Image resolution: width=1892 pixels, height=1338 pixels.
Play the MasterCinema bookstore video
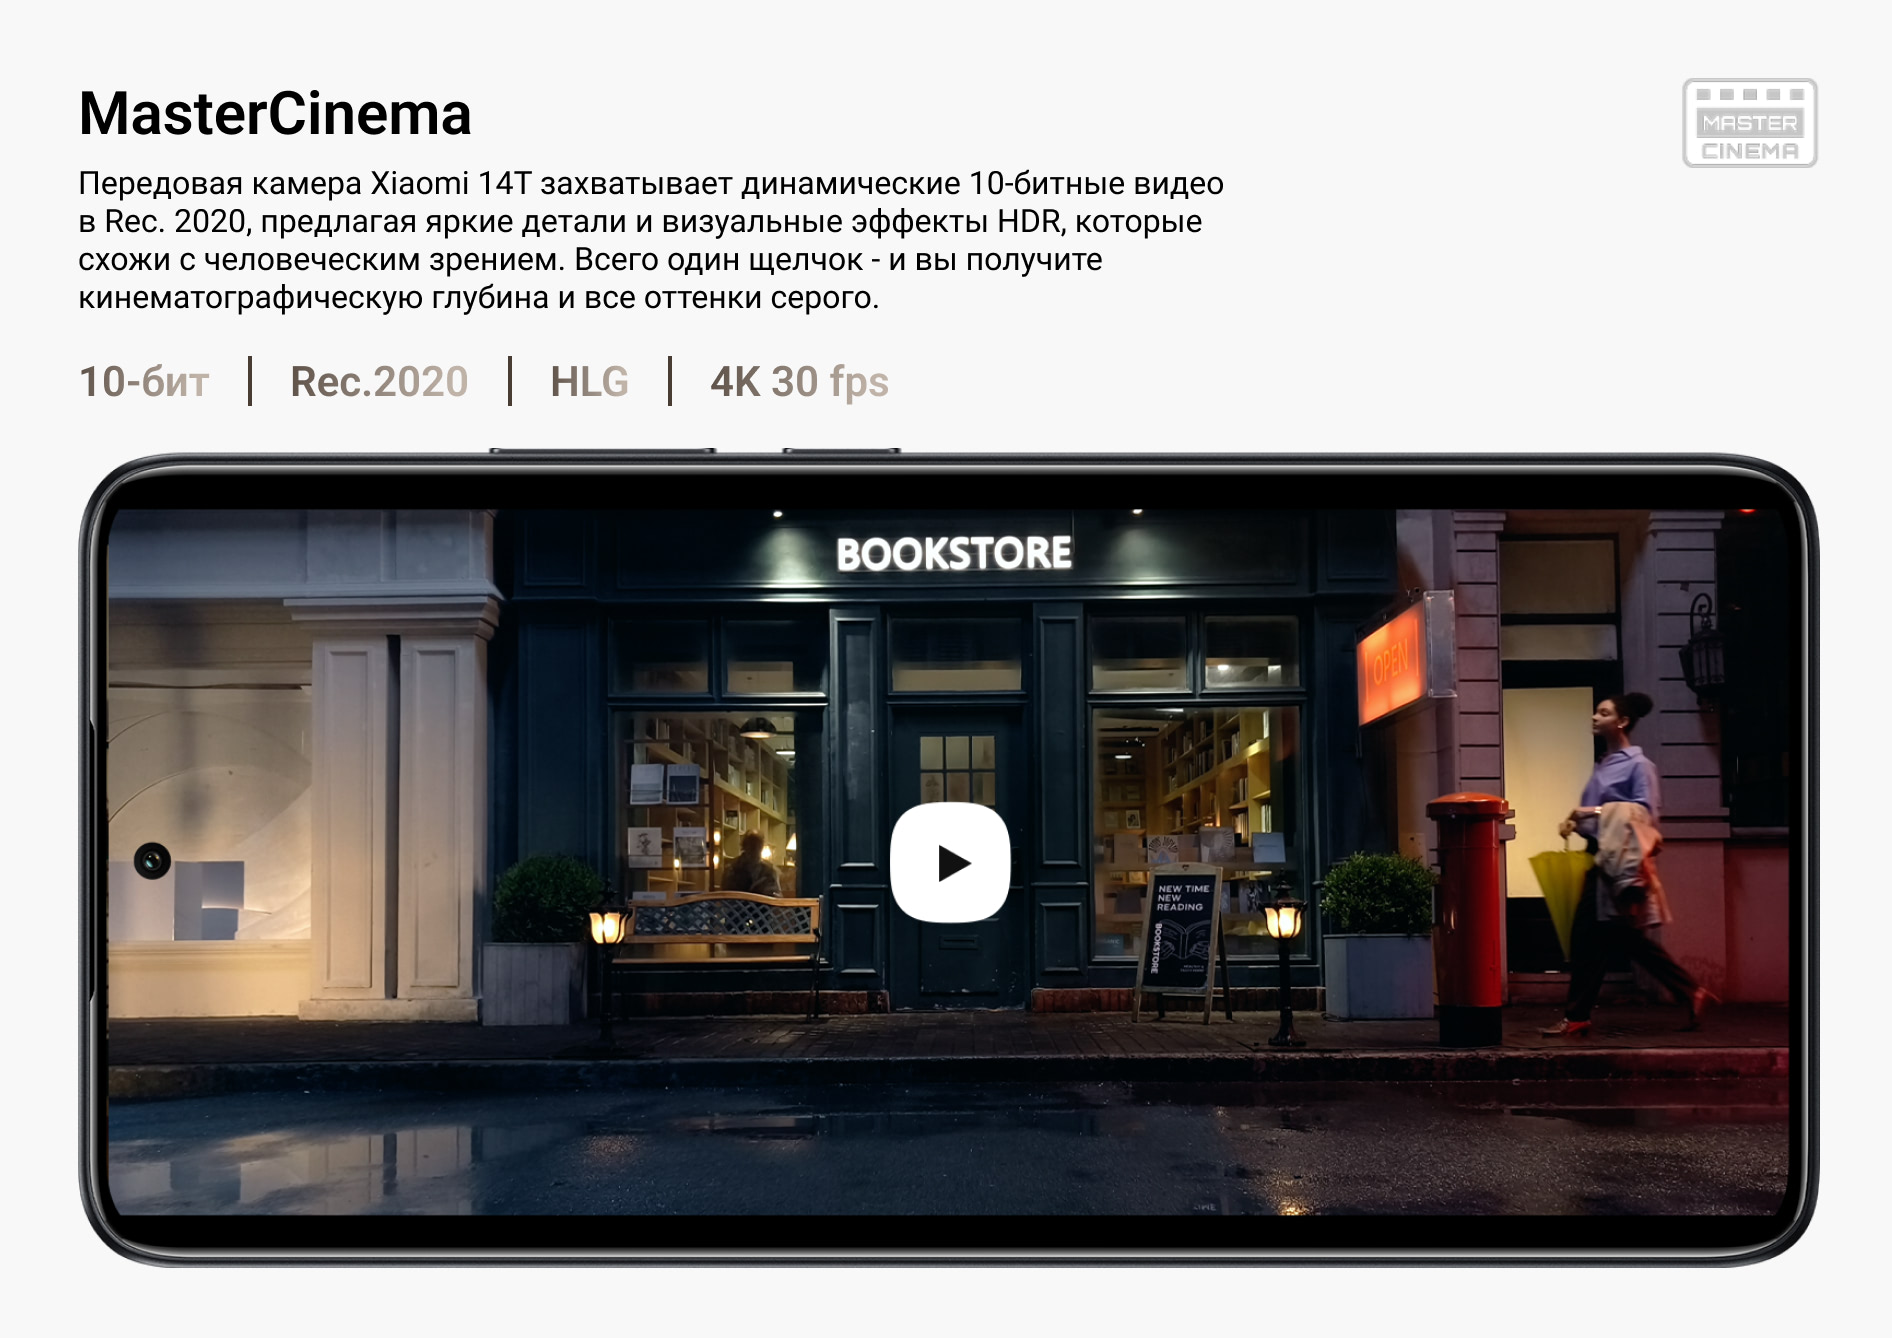click(950, 862)
